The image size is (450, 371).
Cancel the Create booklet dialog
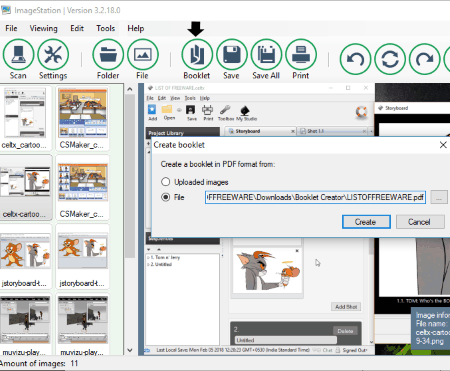tap(420, 222)
